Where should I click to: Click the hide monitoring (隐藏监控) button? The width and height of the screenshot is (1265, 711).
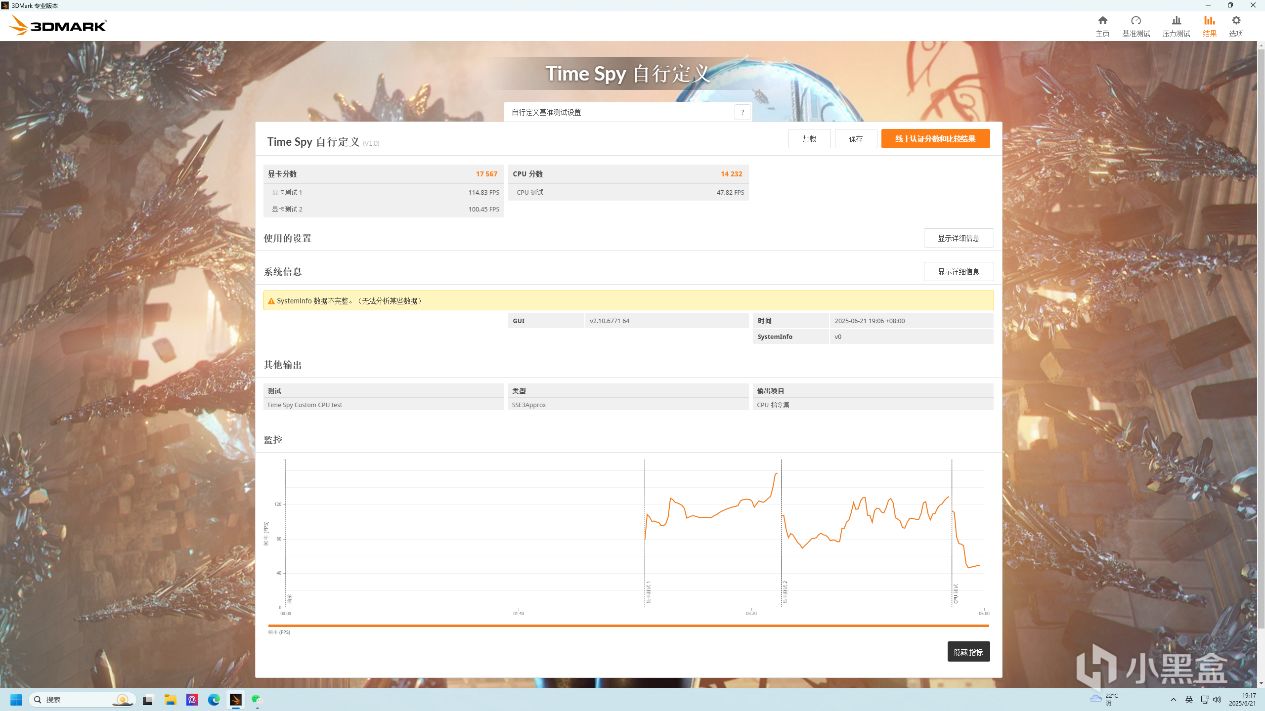[968, 651]
